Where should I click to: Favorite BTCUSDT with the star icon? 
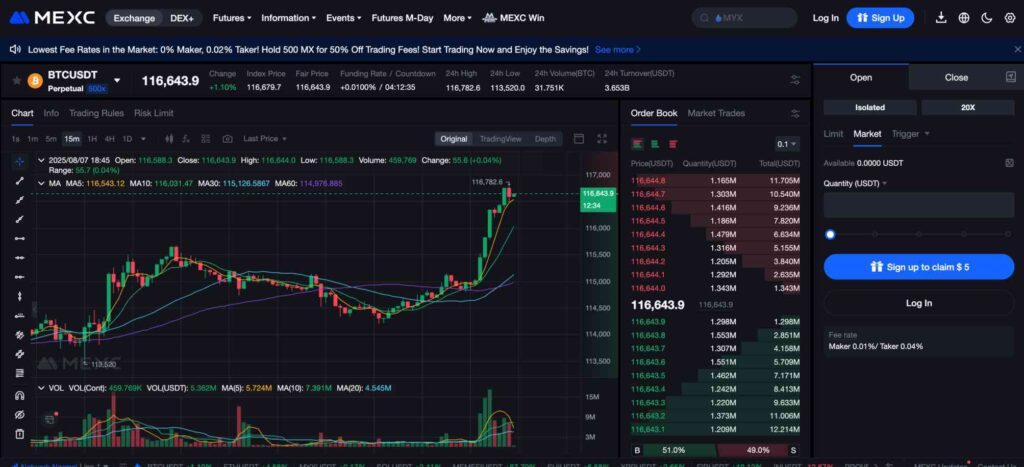click(16, 80)
